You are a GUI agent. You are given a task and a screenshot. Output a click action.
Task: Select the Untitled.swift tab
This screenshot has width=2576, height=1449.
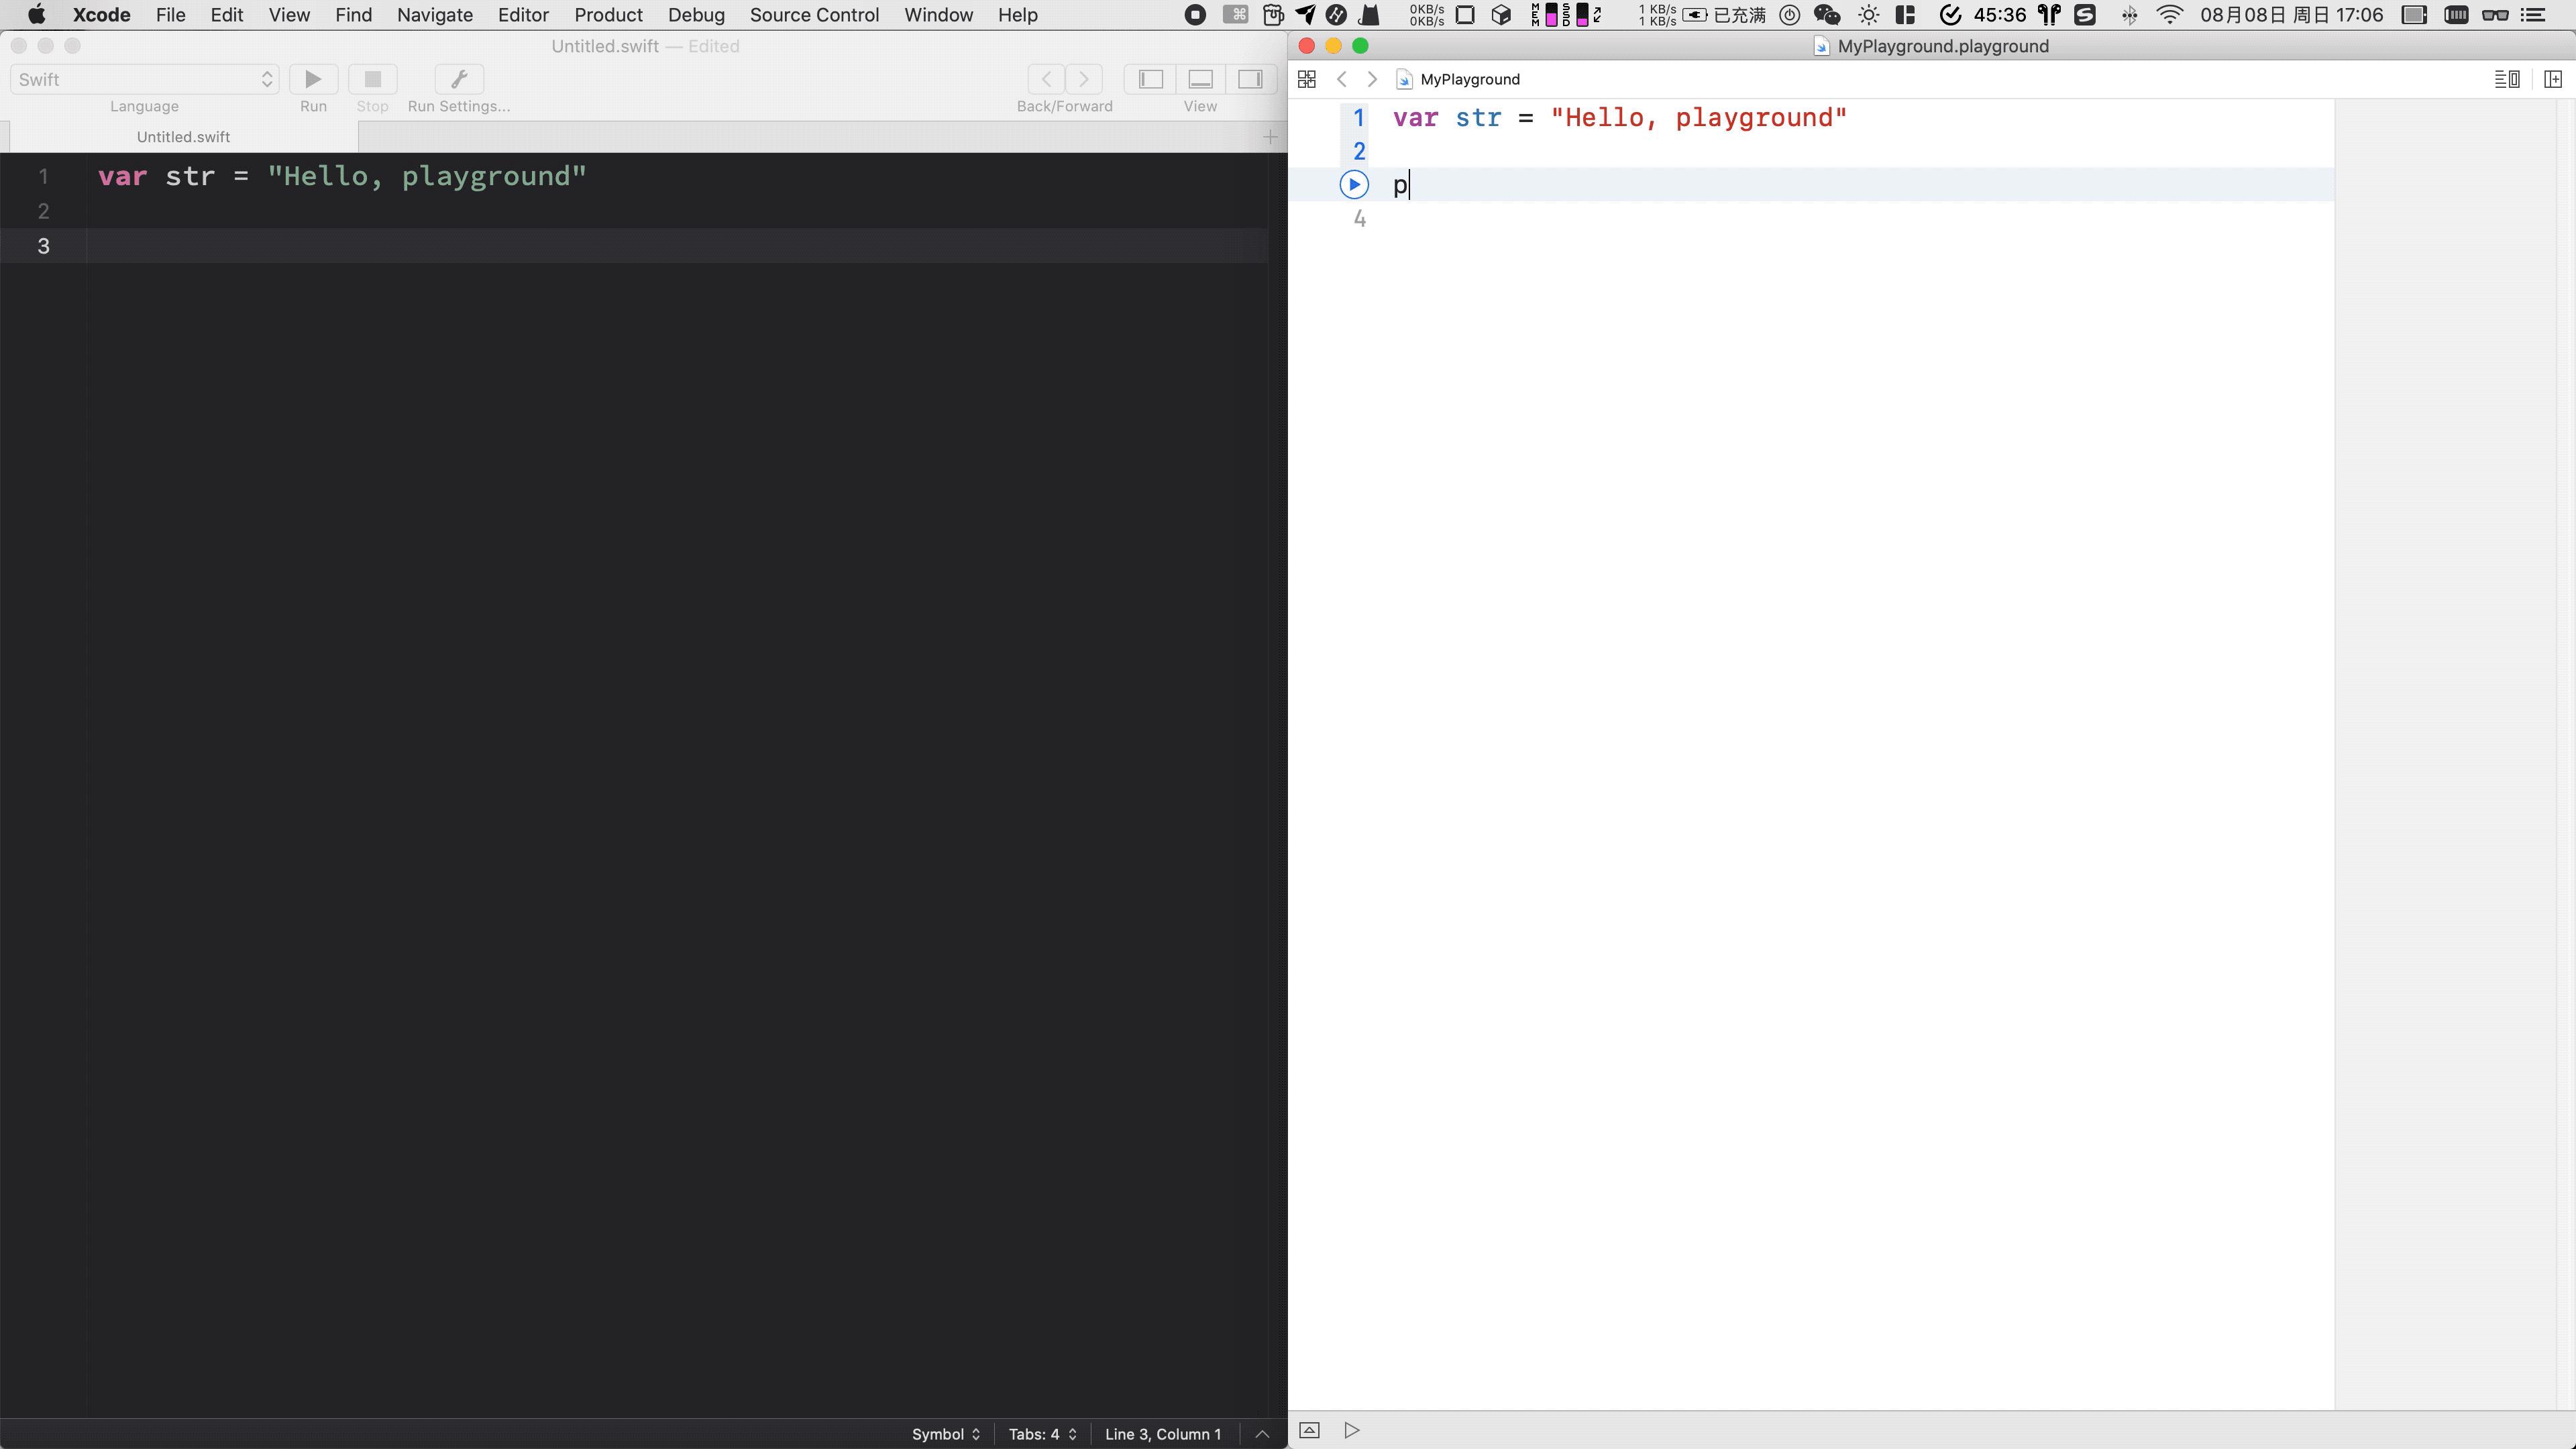183,137
